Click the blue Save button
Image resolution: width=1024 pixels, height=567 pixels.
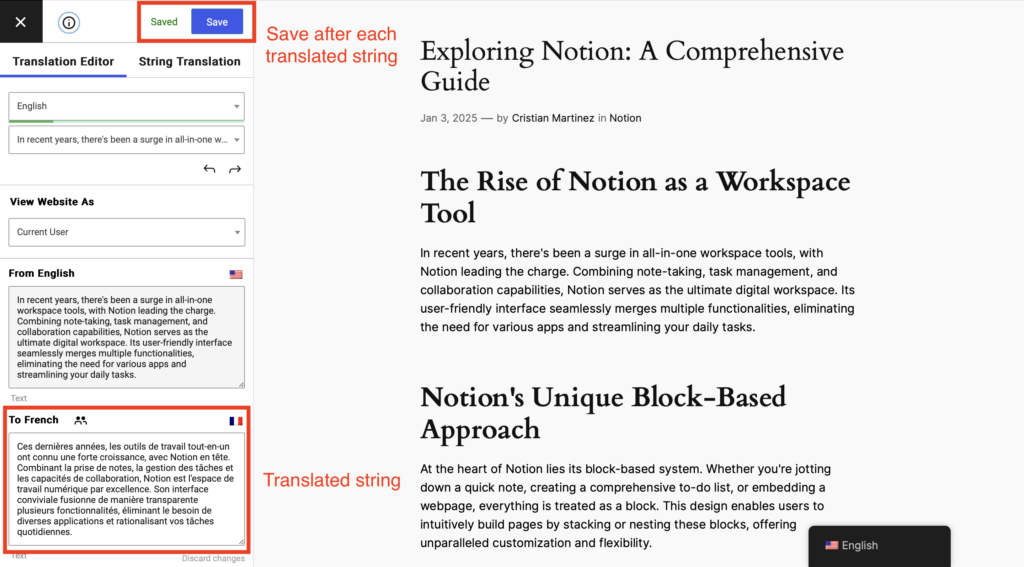coord(217,22)
